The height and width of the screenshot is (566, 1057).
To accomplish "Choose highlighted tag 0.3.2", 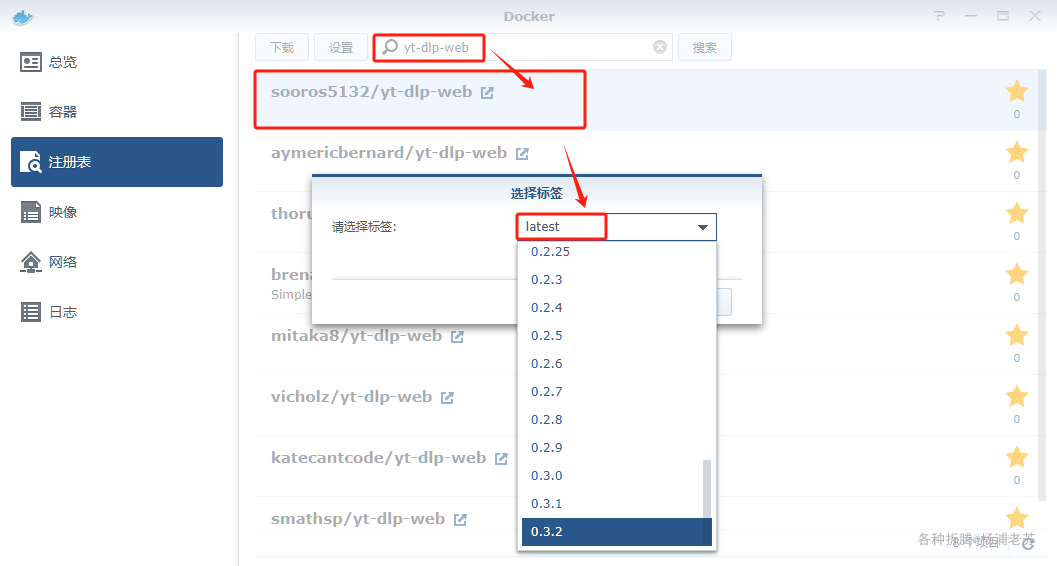I will pyautogui.click(x=617, y=532).
